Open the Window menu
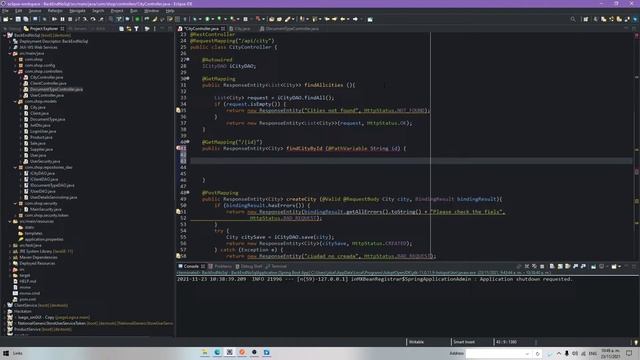This screenshot has width=640, height=360. pyautogui.click(x=151, y=11)
